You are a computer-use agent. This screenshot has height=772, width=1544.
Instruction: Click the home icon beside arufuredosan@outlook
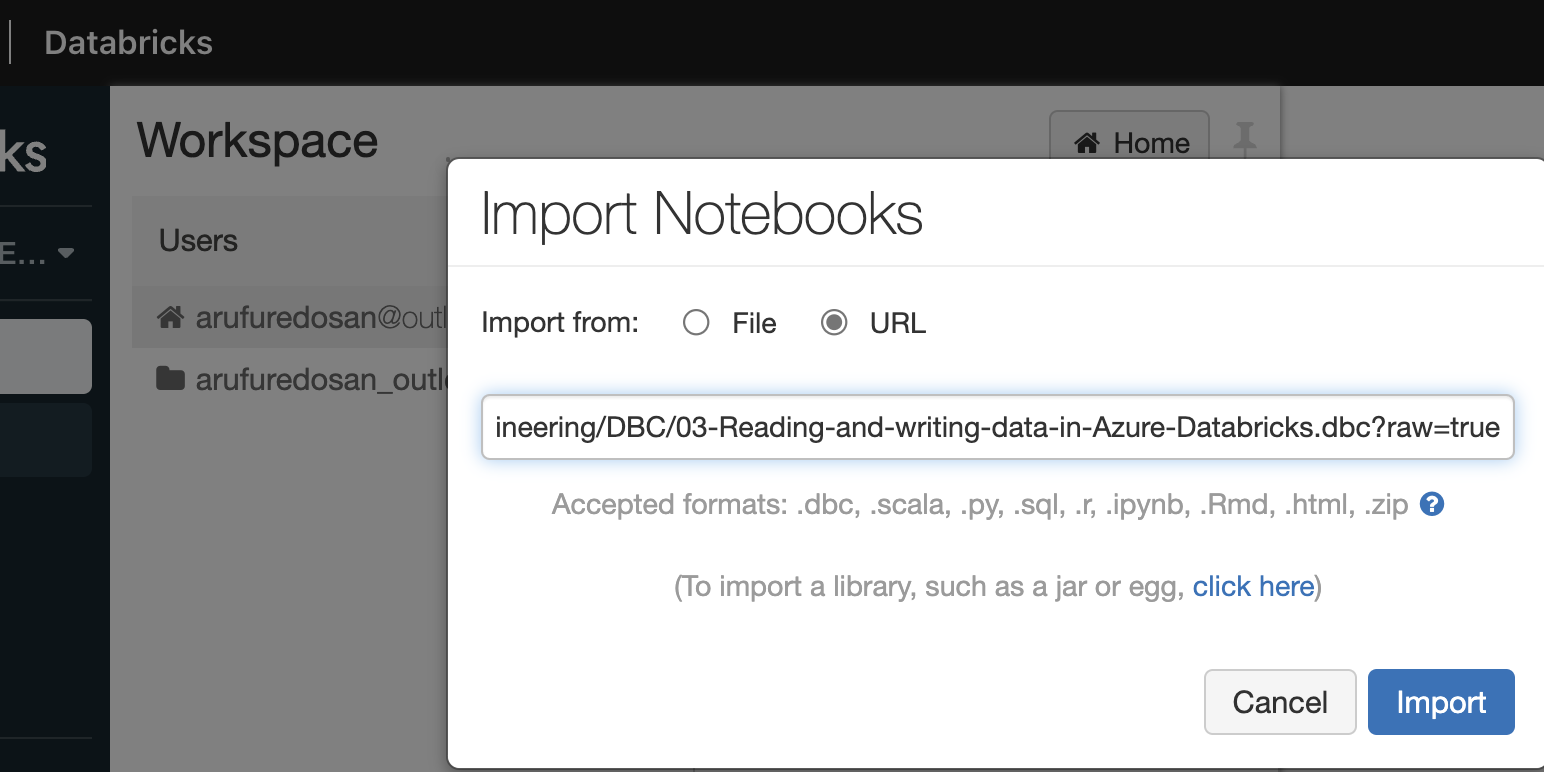tap(170, 318)
